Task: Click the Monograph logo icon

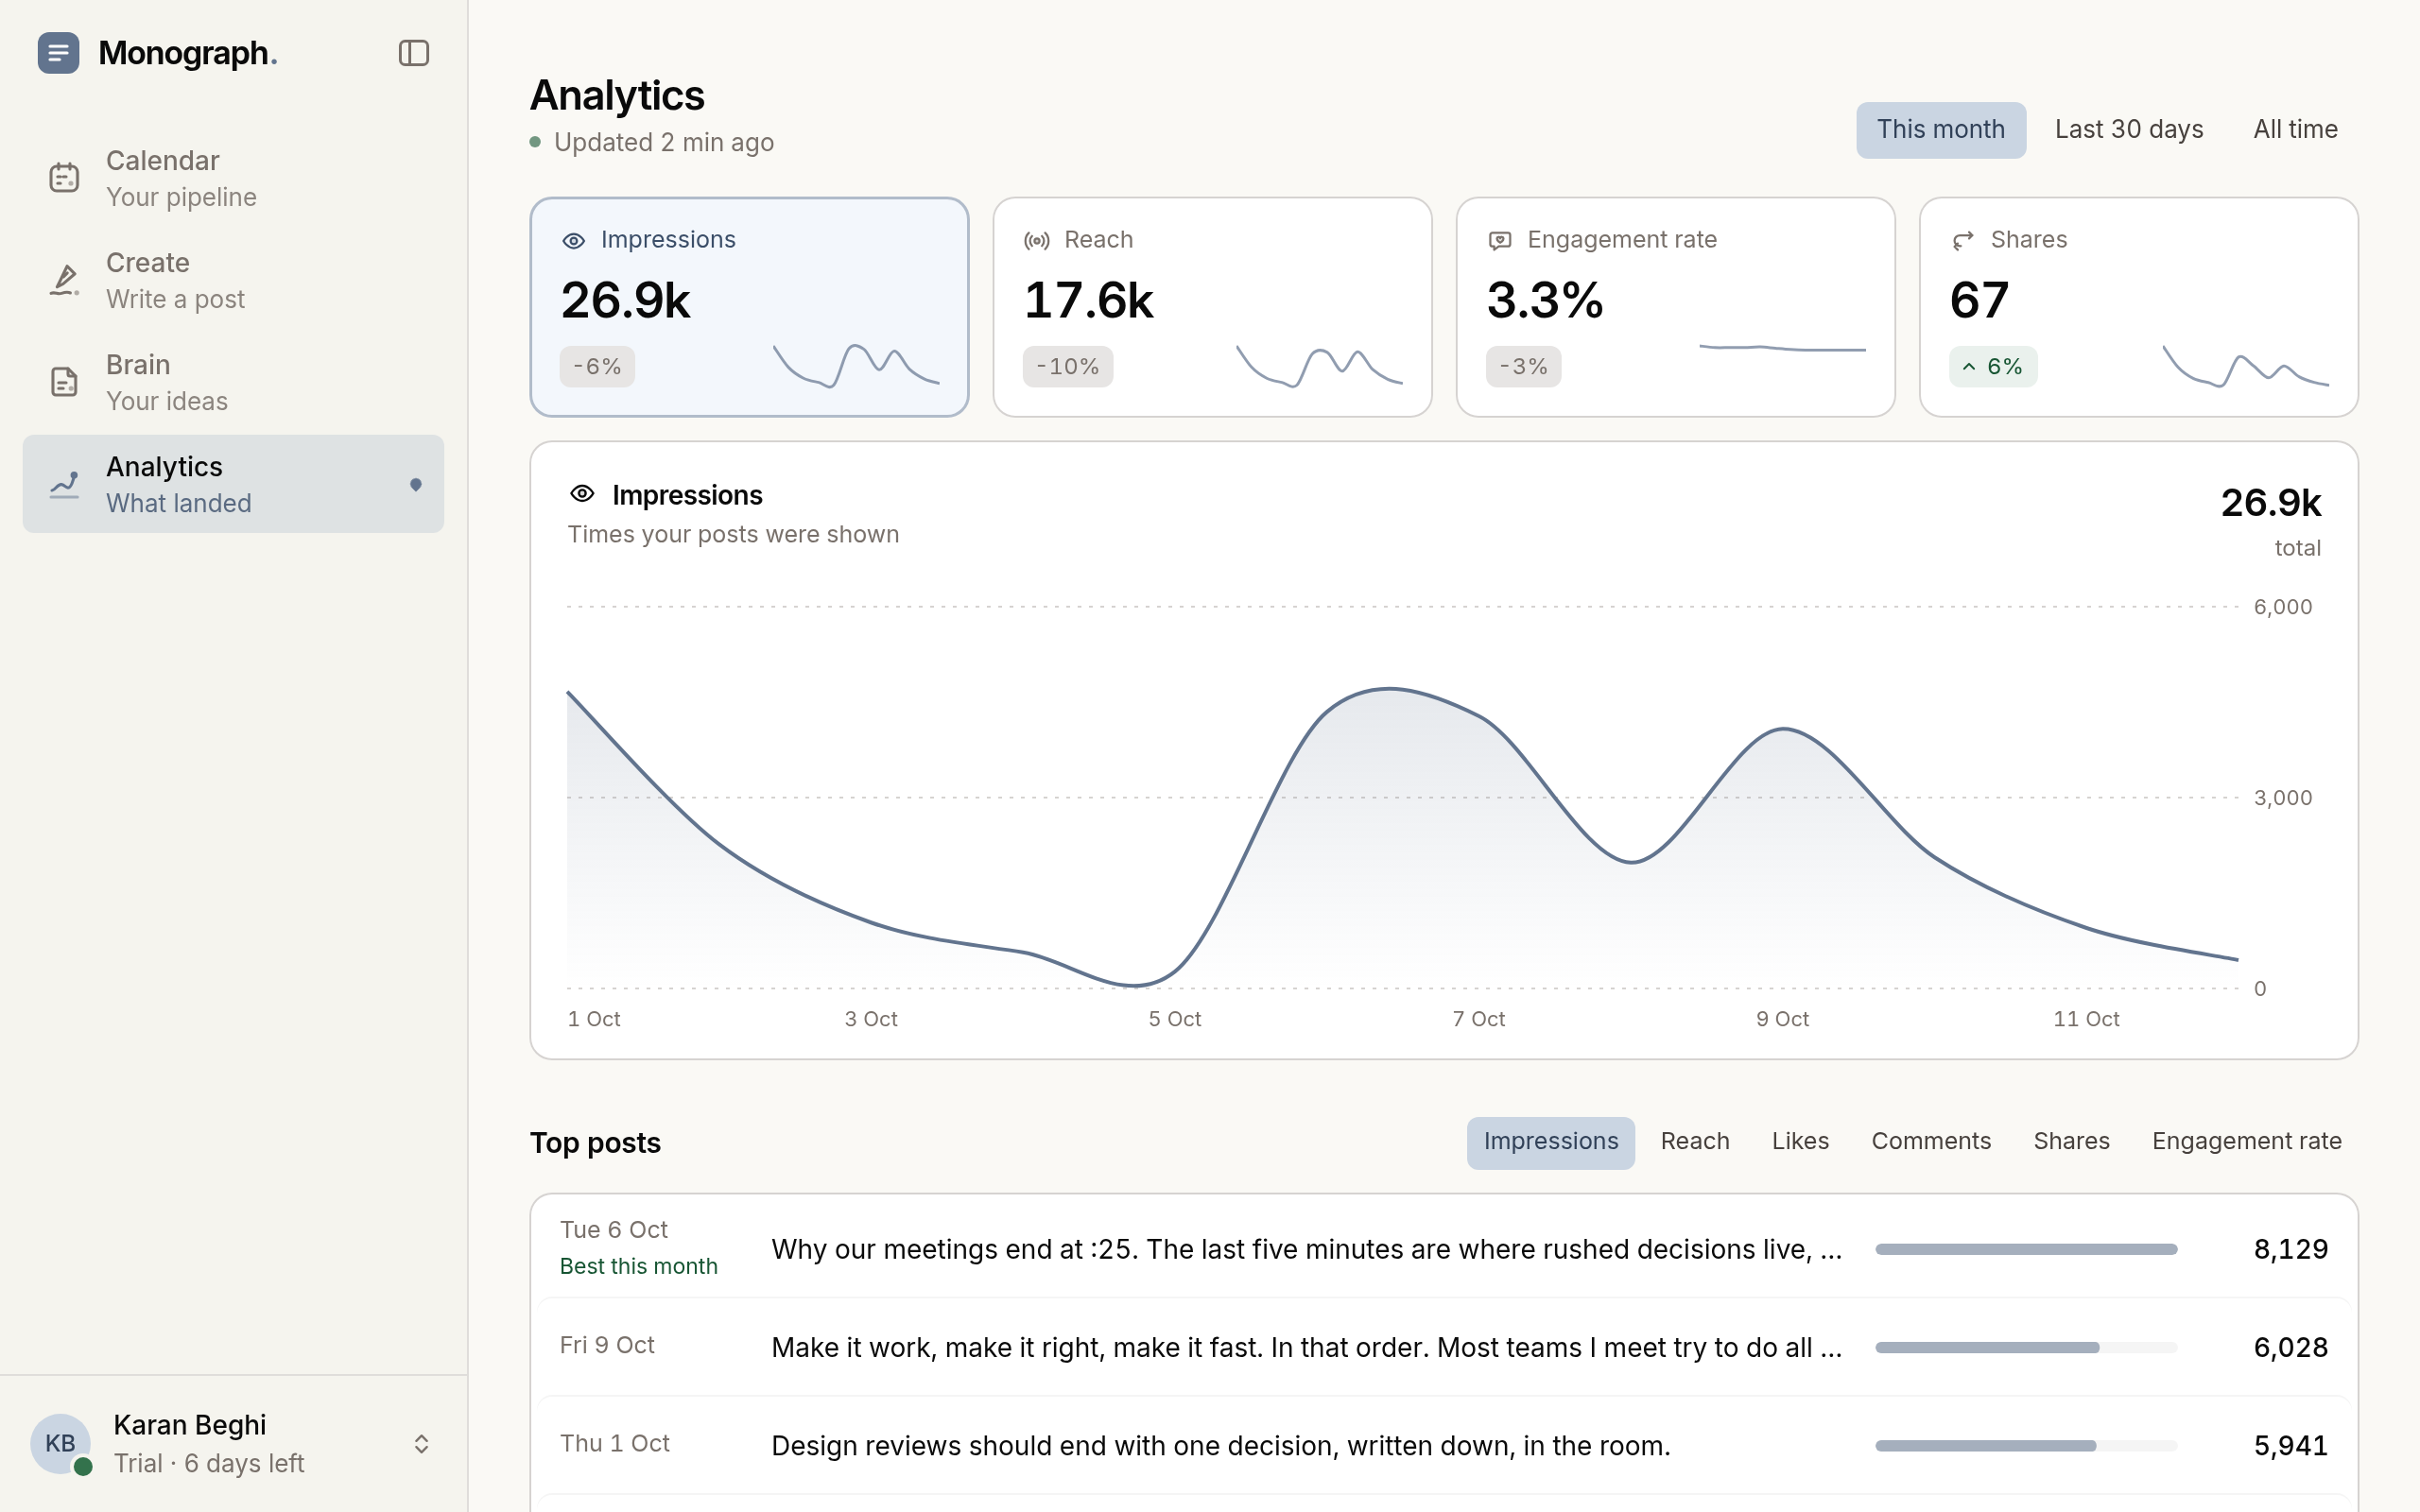Action: tap(58, 53)
